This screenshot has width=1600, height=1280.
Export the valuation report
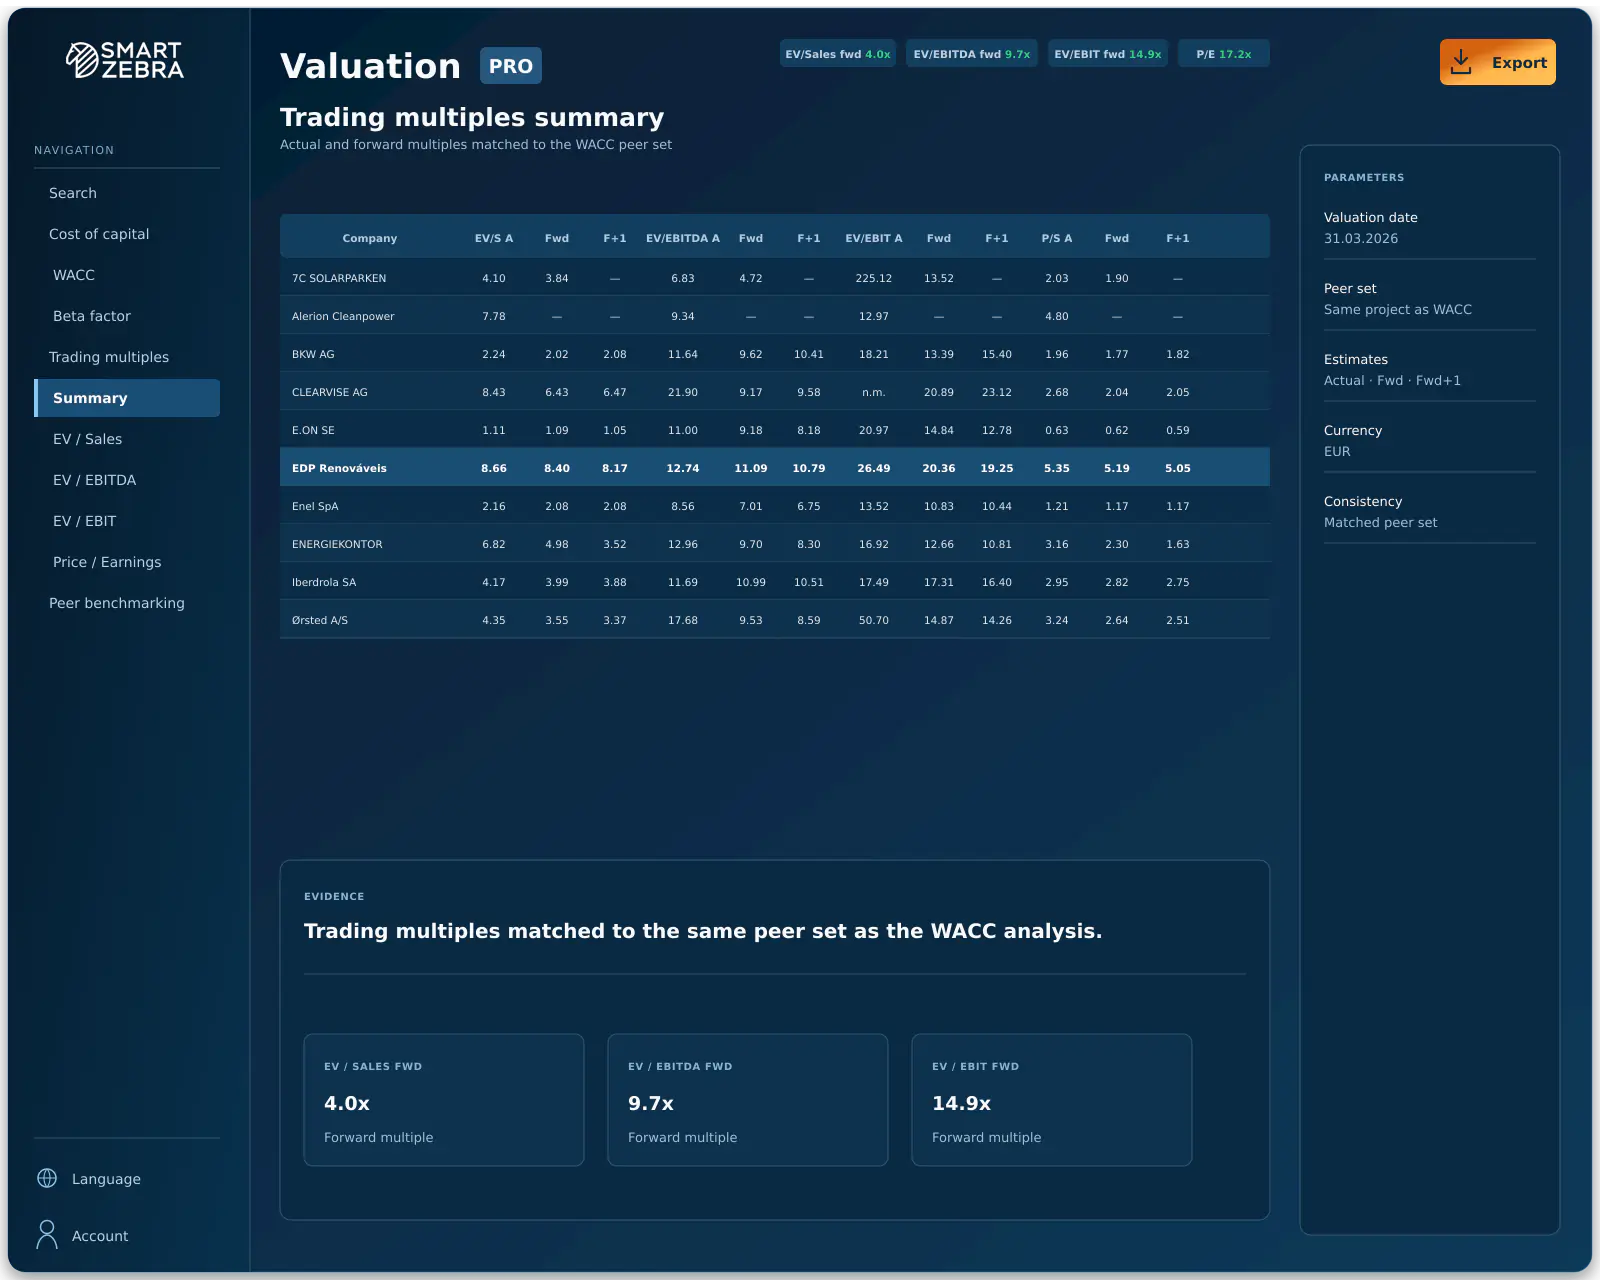(1497, 62)
